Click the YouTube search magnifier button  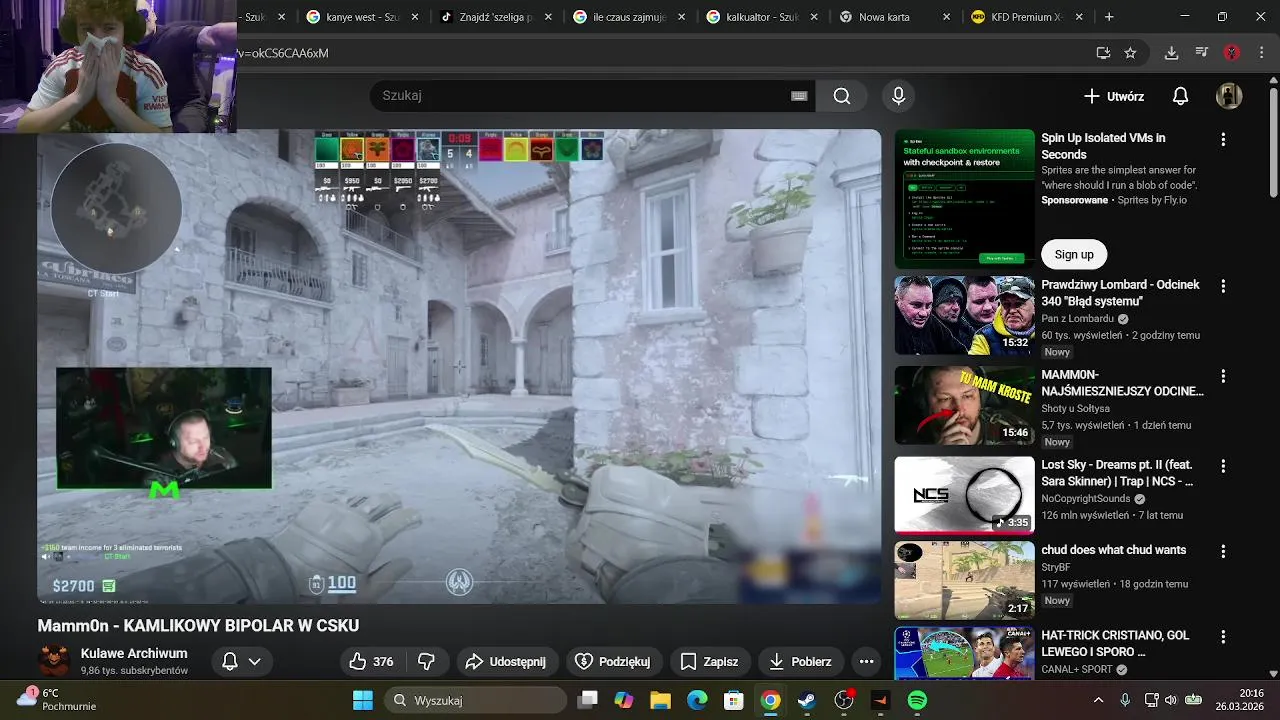tap(842, 96)
